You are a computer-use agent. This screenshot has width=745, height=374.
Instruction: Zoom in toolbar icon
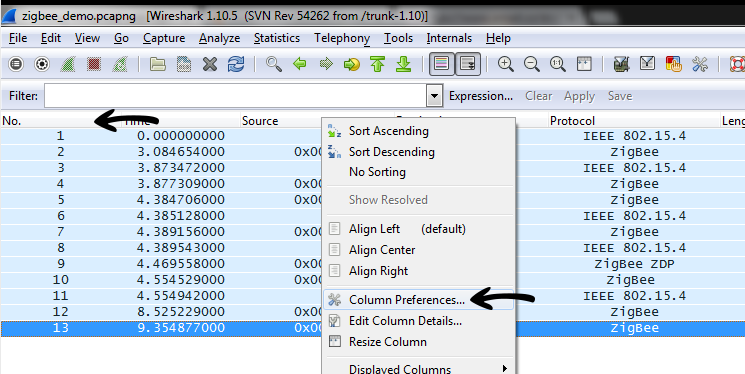506,64
